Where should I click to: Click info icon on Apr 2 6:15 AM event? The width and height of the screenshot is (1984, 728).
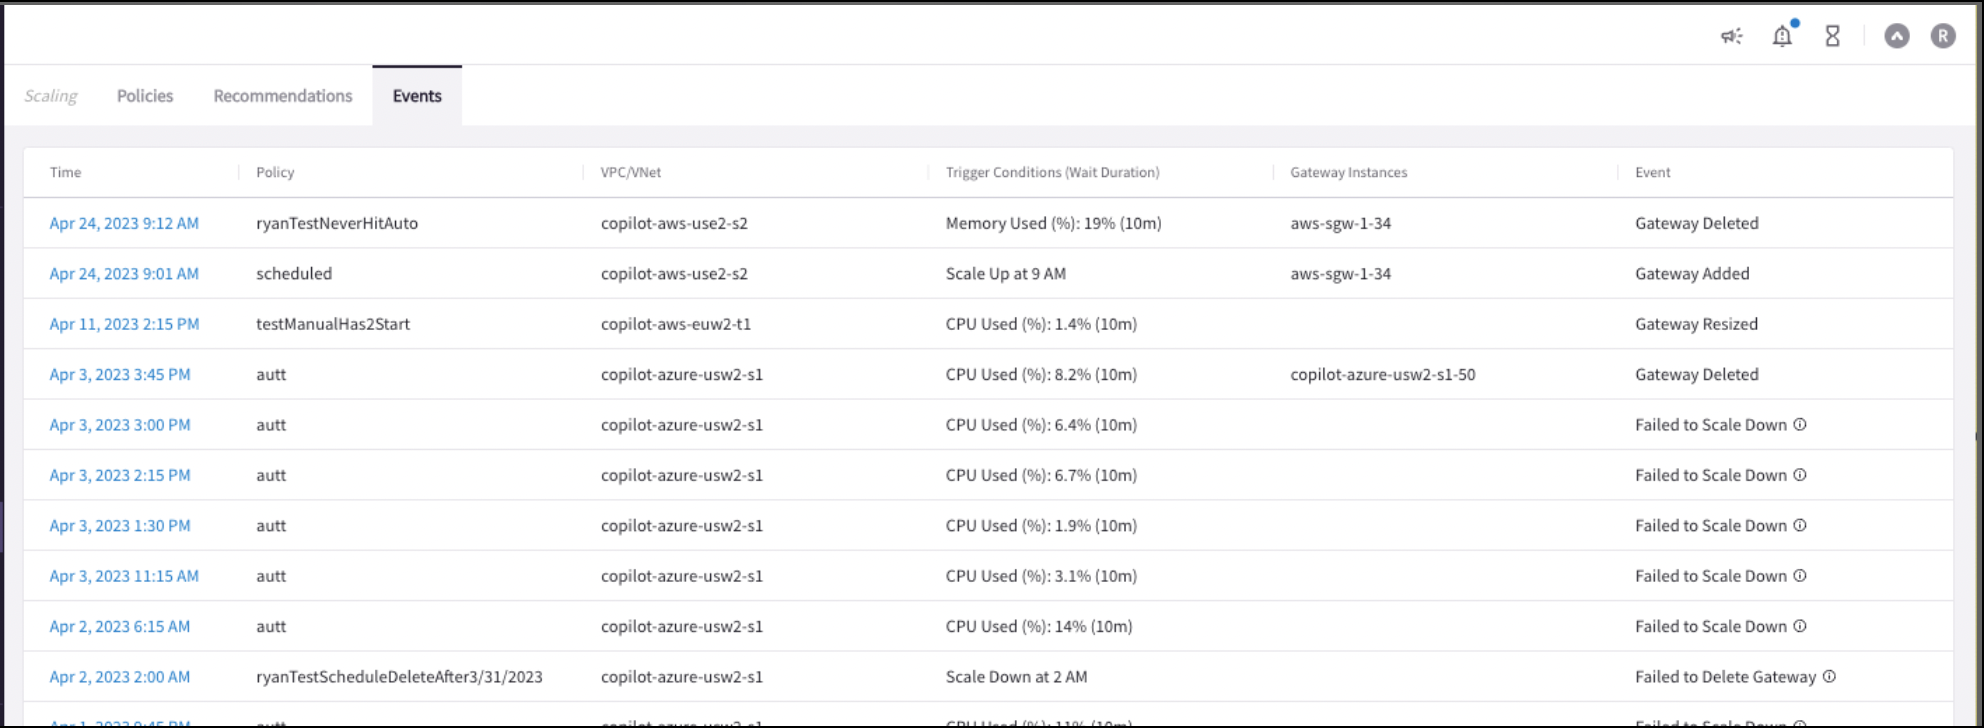(1800, 626)
